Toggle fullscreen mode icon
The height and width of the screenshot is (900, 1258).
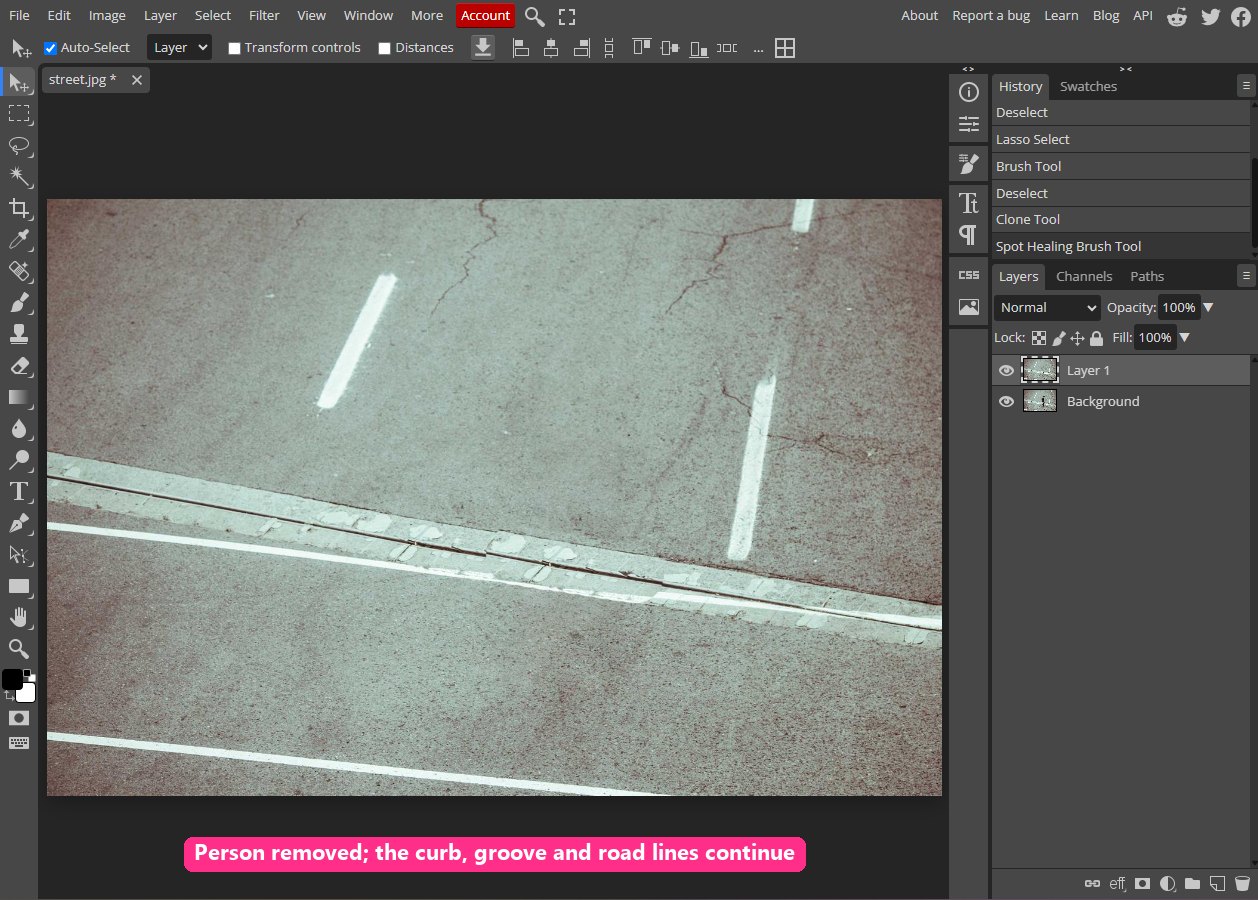(567, 16)
